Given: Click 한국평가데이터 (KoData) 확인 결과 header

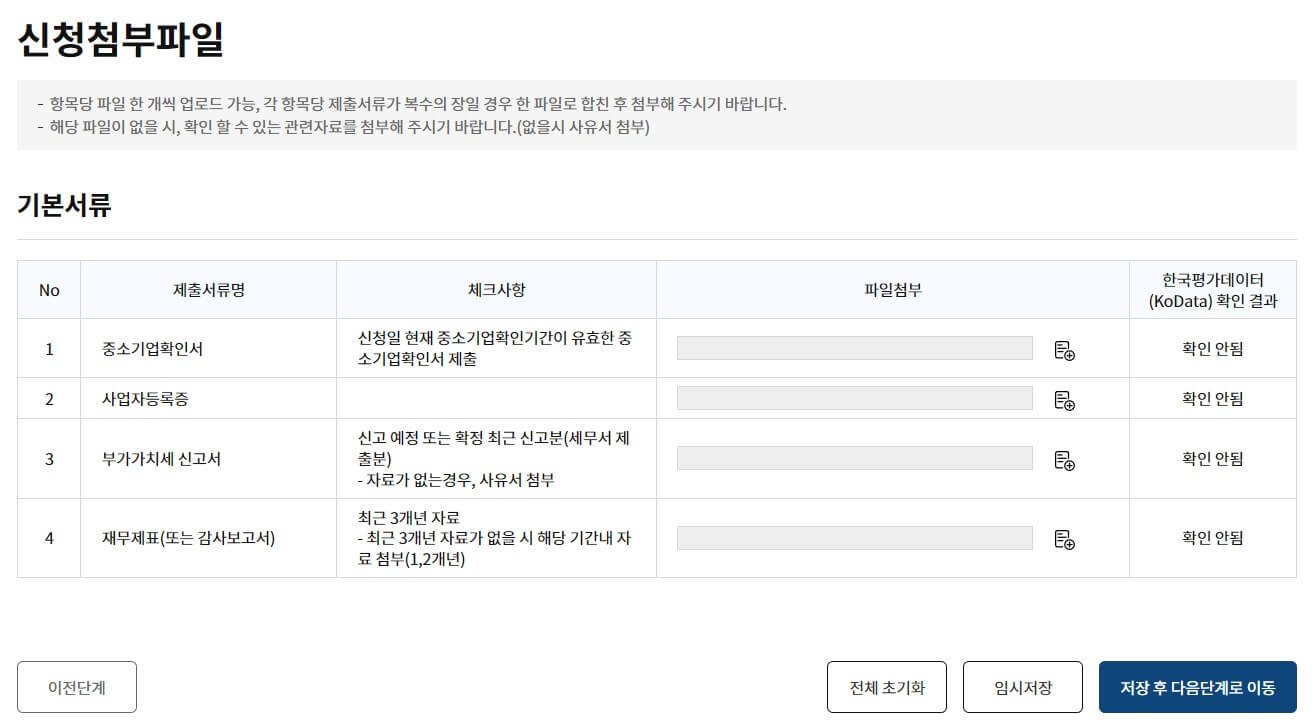Looking at the screenshot, I should click(1213, 290).
